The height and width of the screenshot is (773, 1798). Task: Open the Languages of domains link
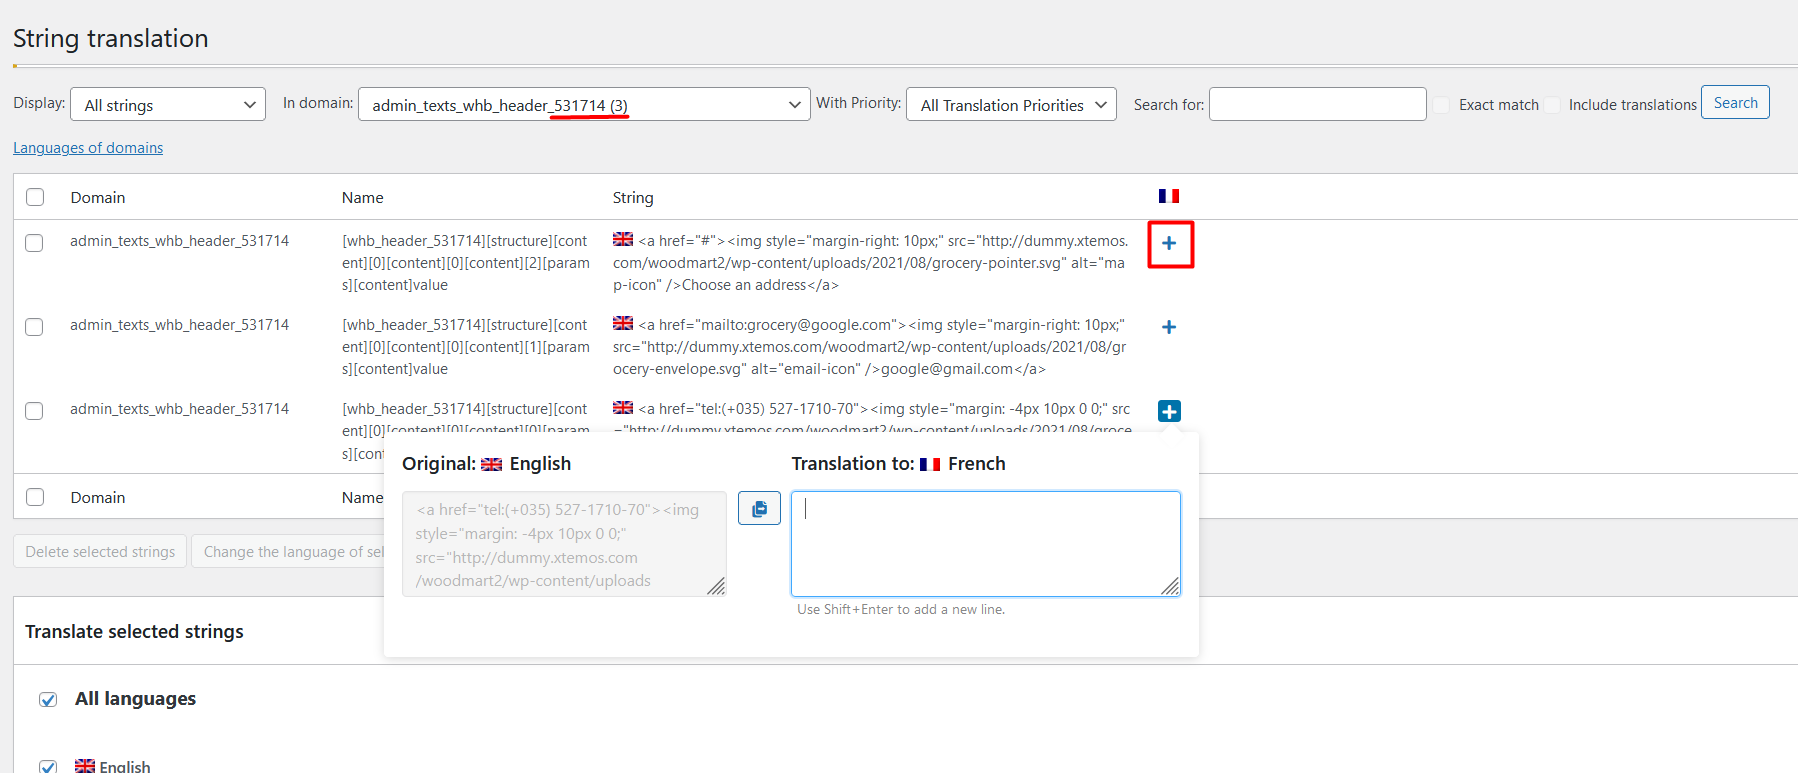[88, 148]
